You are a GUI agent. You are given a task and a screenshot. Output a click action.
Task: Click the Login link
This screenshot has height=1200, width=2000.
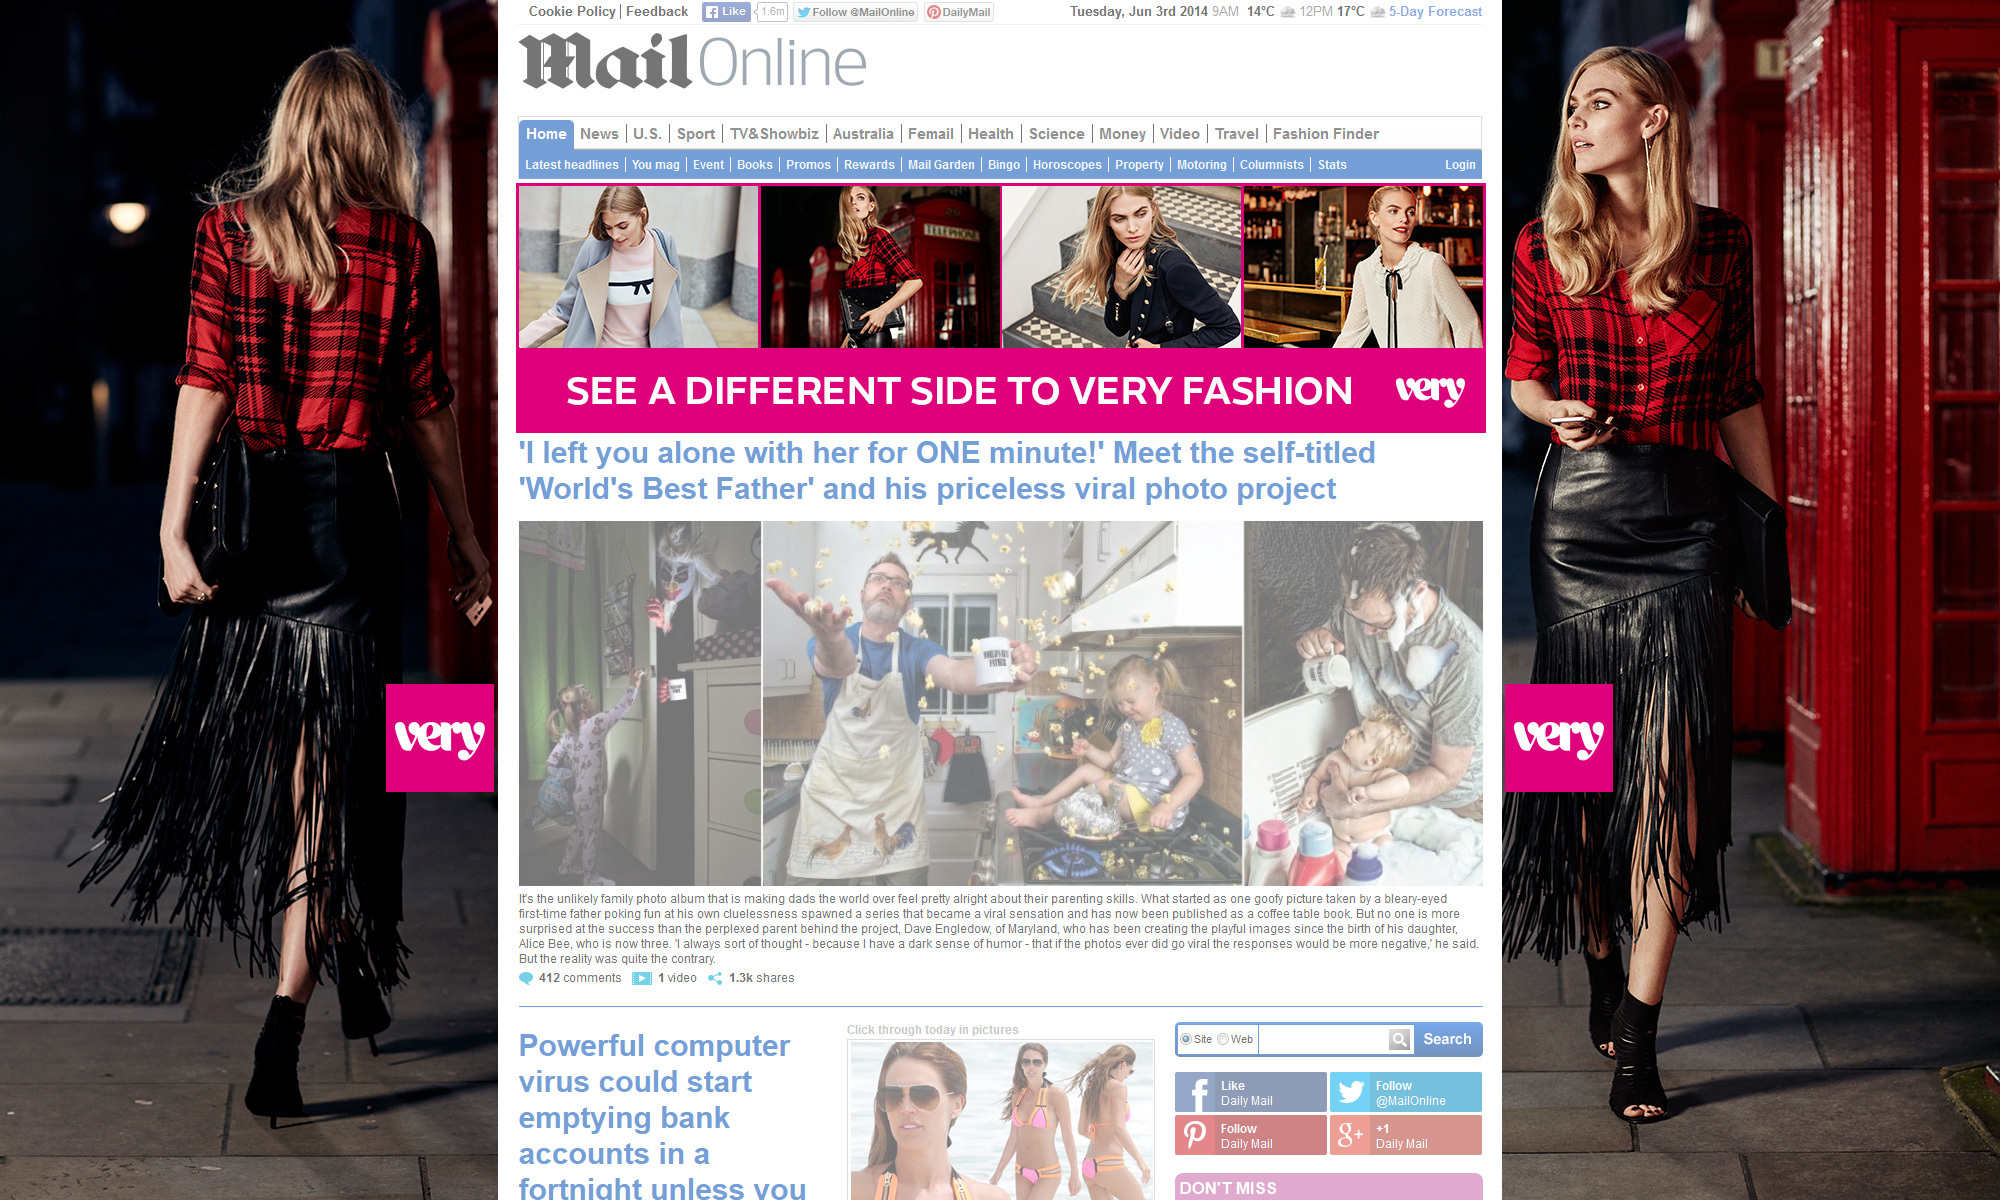coord(1460,165)
